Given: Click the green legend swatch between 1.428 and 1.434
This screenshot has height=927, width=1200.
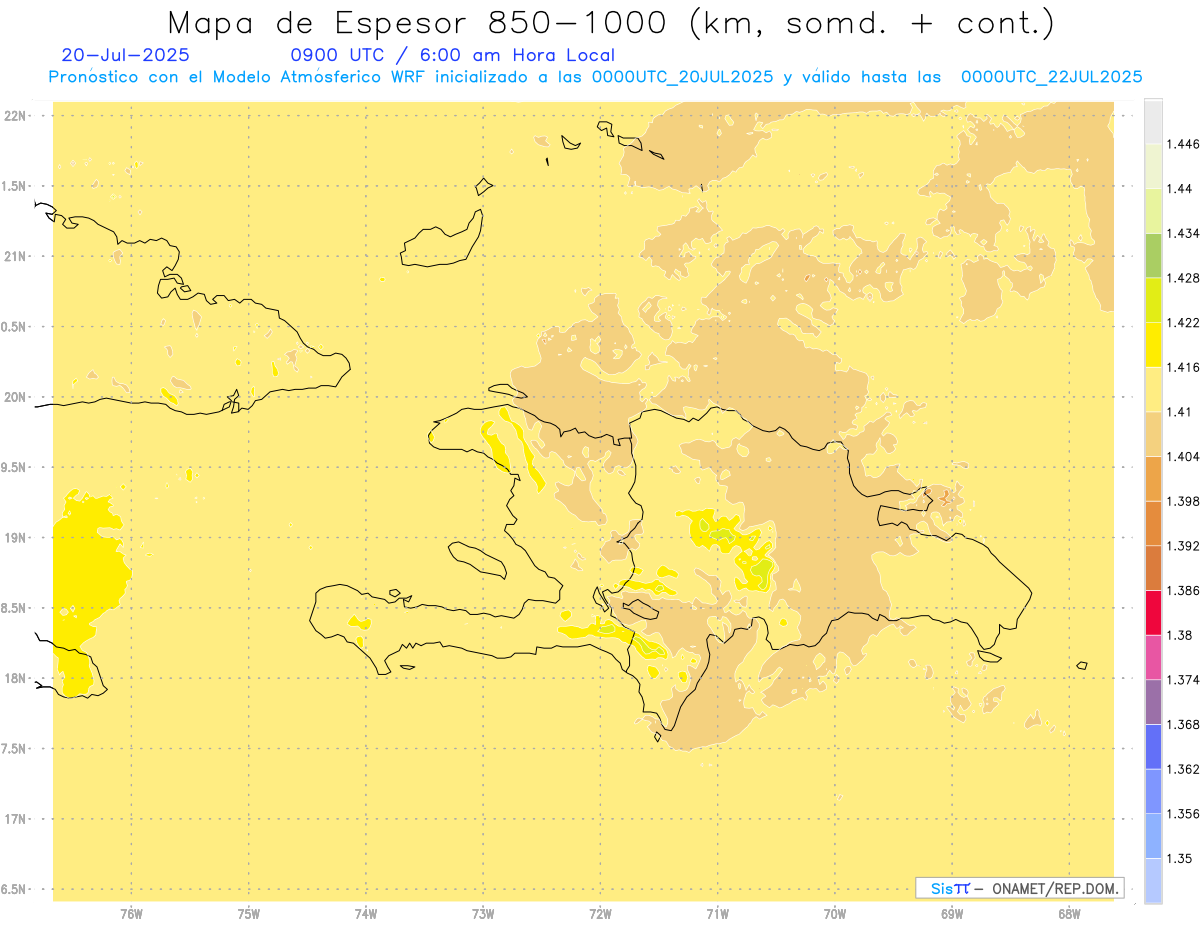Looking at the screenshot, I should pyautogui.click(x=1153, y=255).
